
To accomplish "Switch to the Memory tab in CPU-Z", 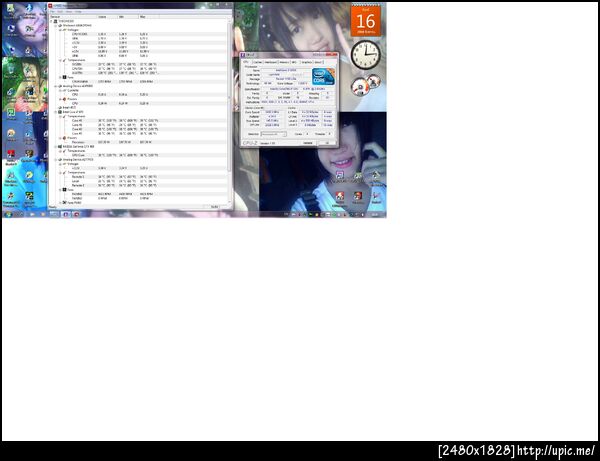I will pos(284,62).
